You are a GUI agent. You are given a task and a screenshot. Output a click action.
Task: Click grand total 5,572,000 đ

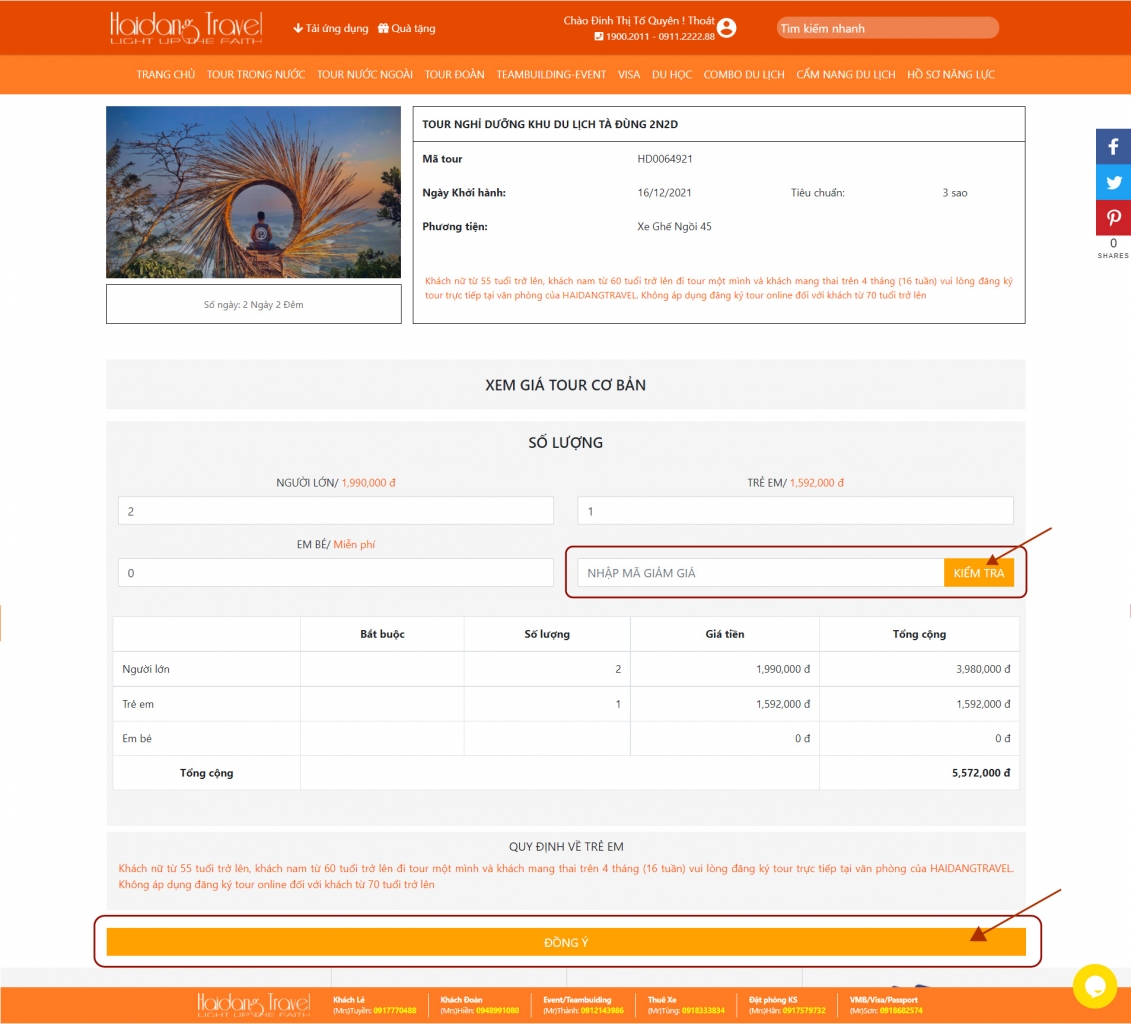(x=981, y=773)
